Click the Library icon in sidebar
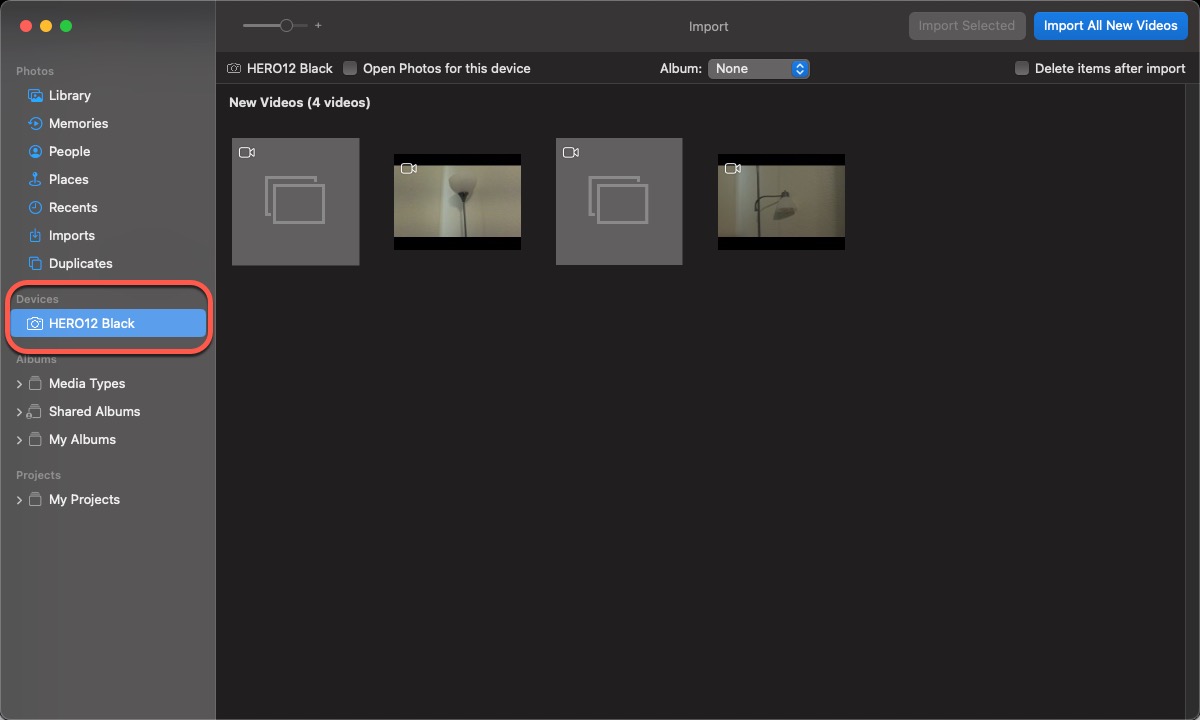The image size is (1200, 720). pos(35,96)
